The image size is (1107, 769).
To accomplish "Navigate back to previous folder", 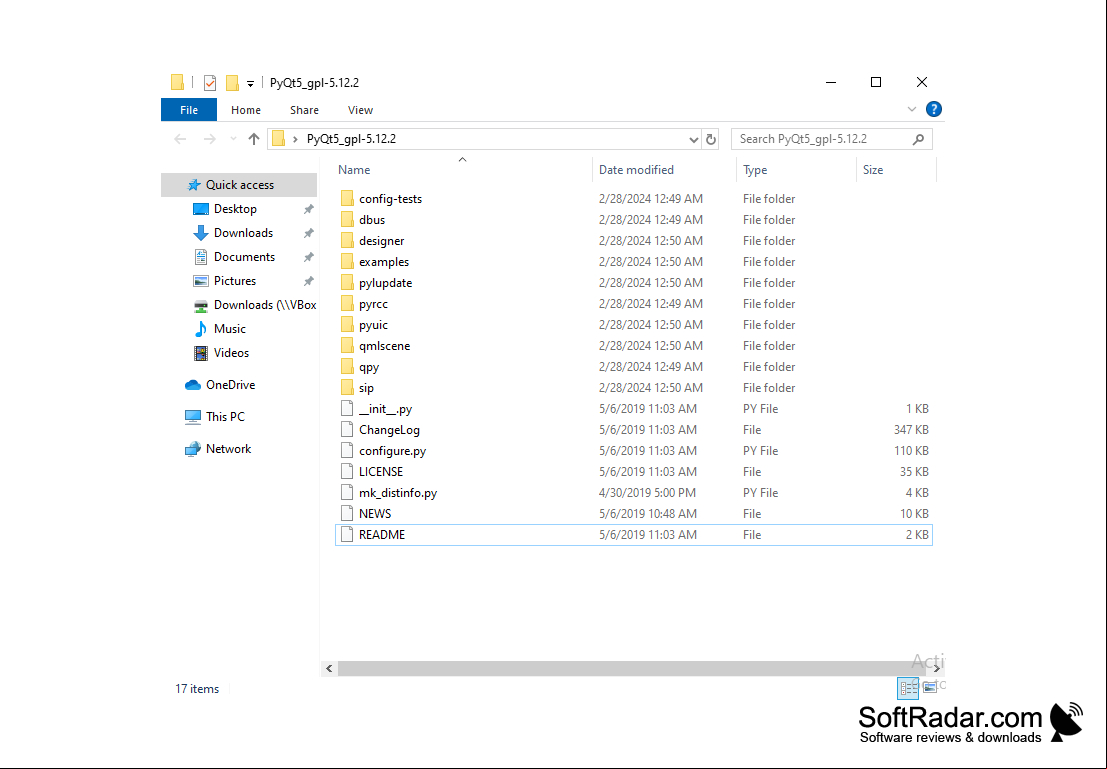I will click(180, 139).
